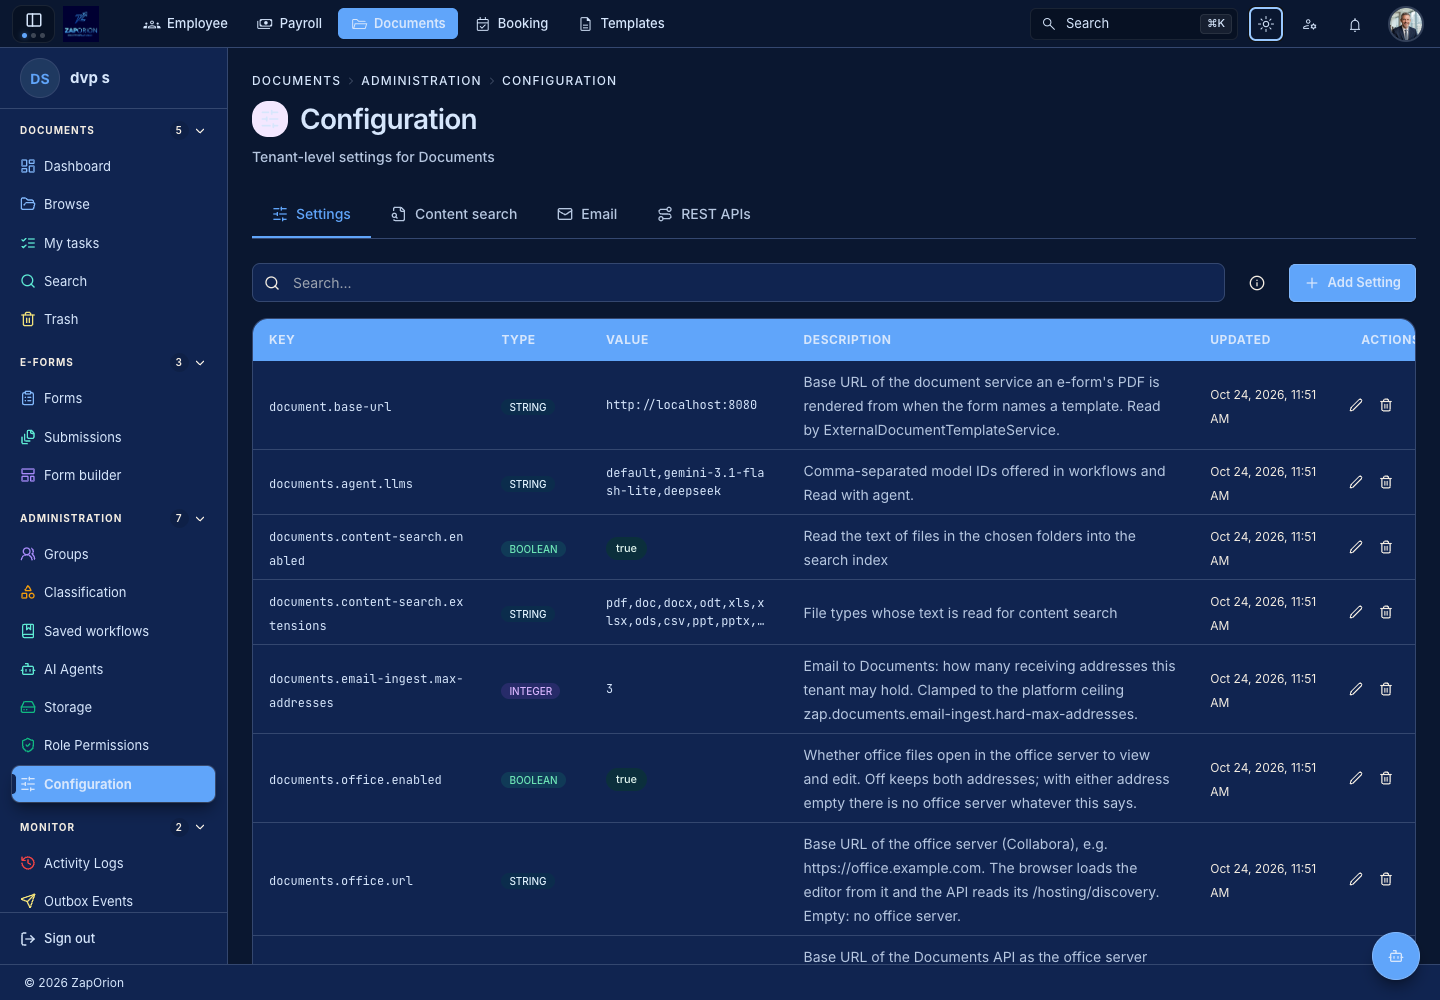Open Form builder in the sidebar
The width and height of the screenshot is (1440, 1000).
113,476
